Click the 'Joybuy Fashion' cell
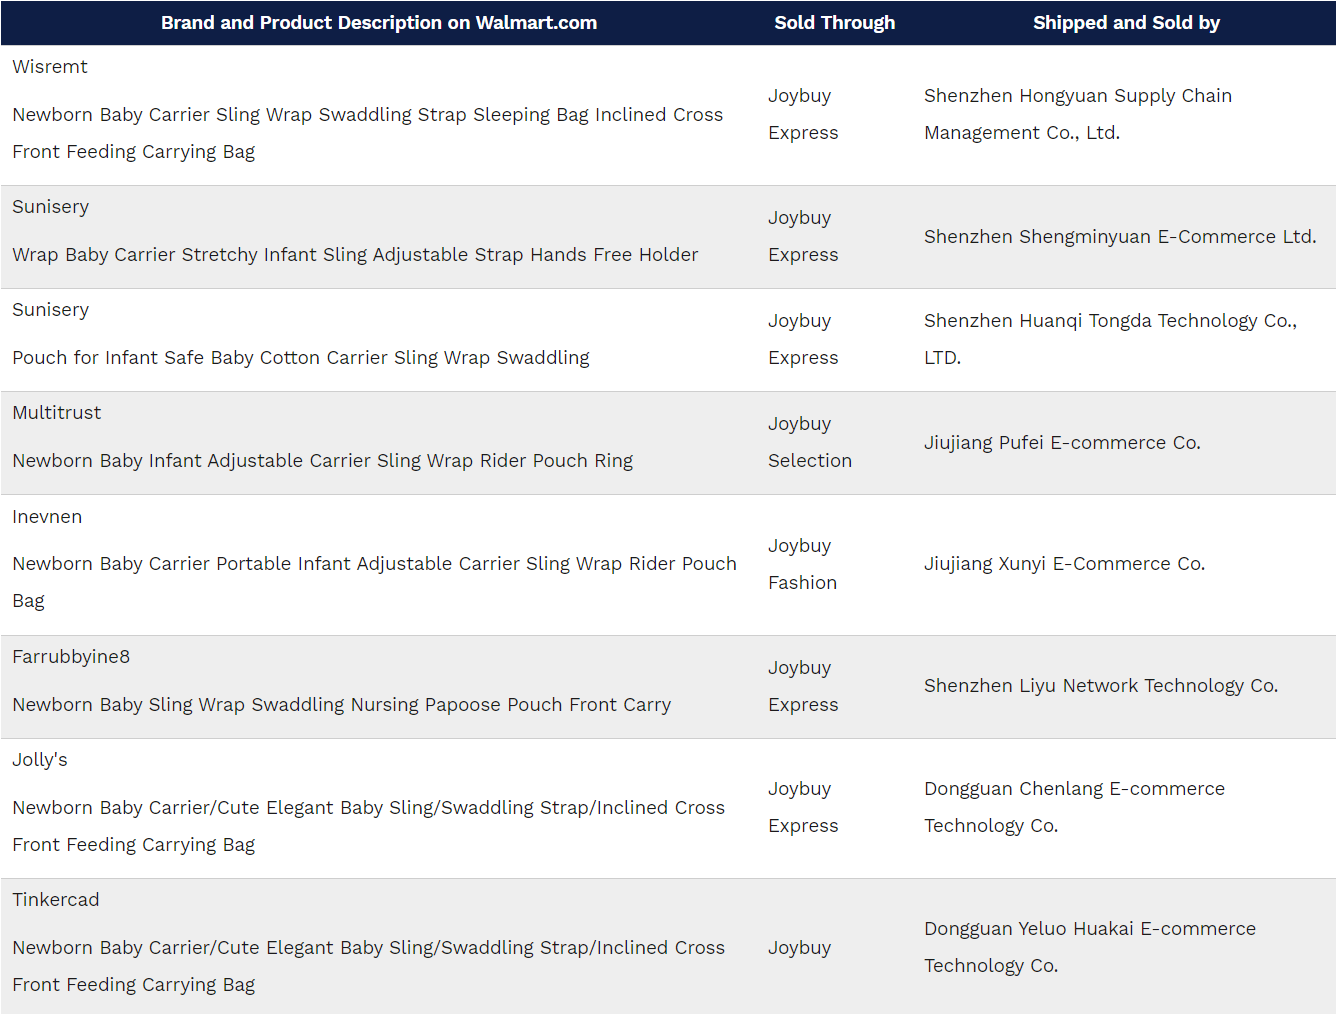Viewport: 1336px width, 1014px height. point(802,564)
